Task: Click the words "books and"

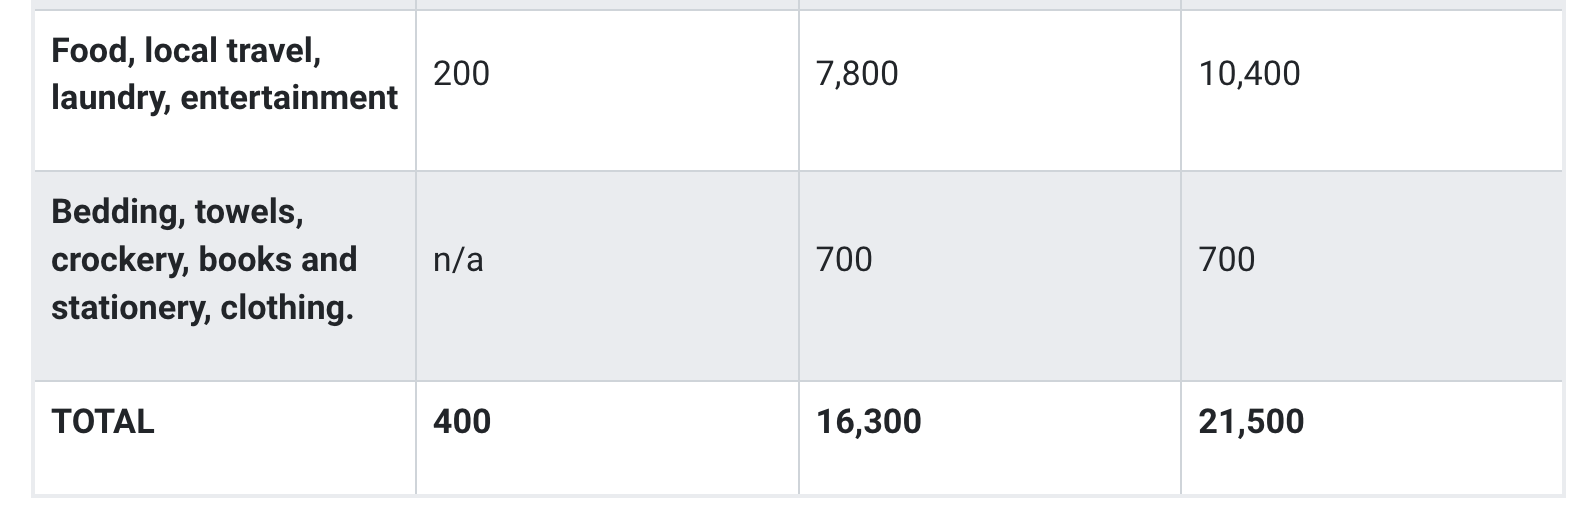Action: [278, 260]
